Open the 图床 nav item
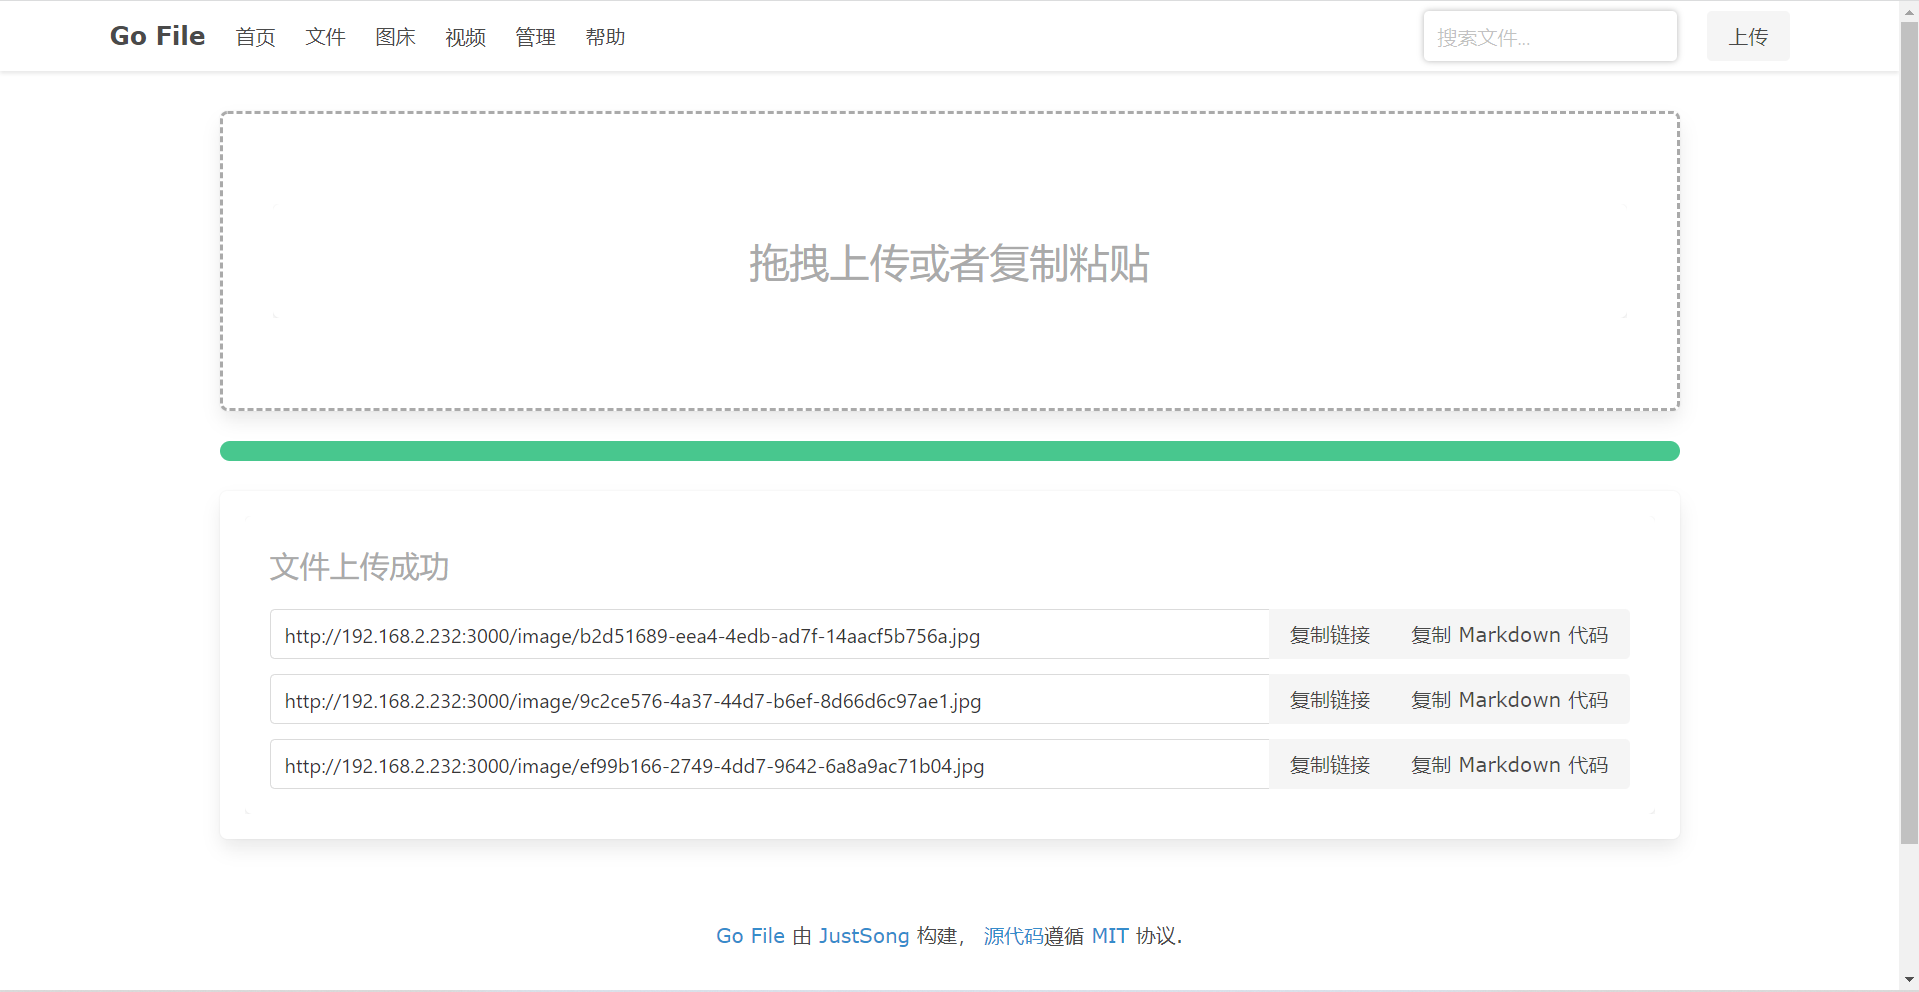Viewport: 1919px width, 992px height. point(395,37)
